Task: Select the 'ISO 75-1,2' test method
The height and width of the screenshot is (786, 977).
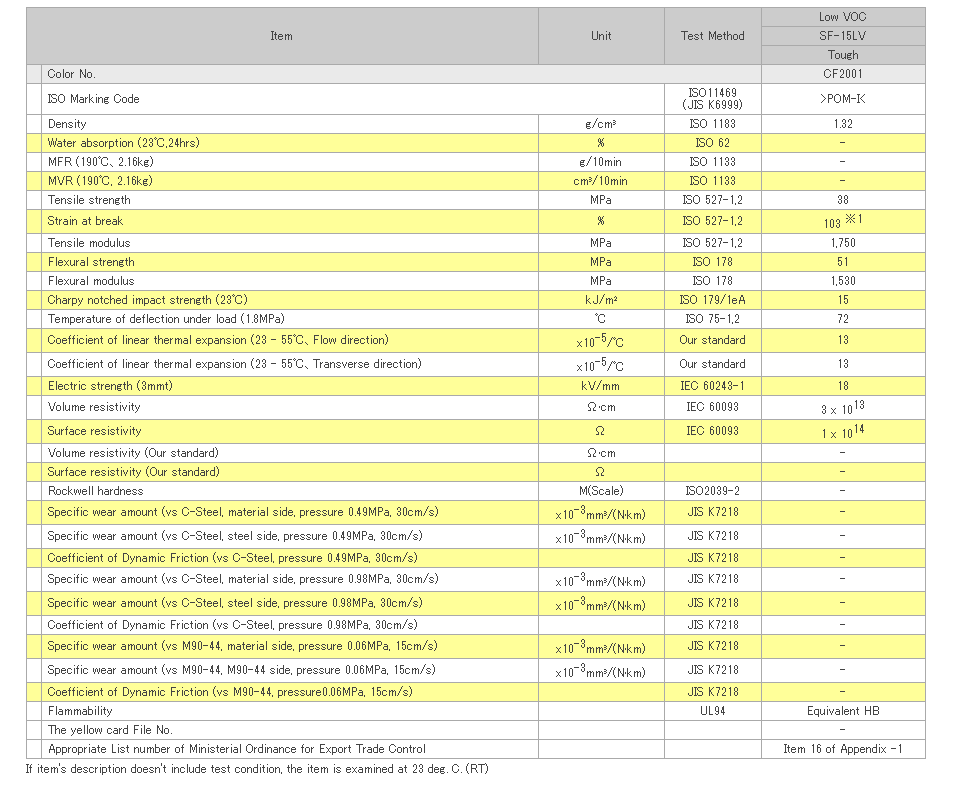Action: [713, 319]
